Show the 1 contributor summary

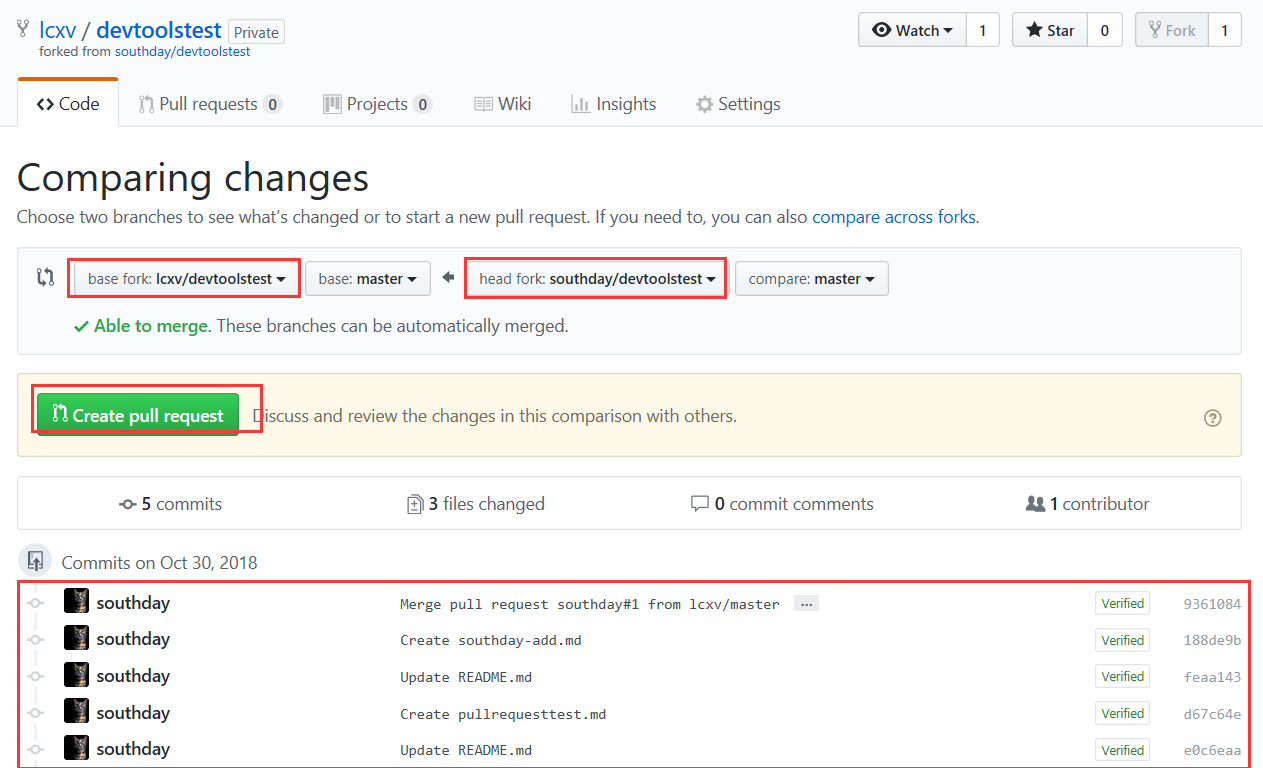tap(1088, 504)
